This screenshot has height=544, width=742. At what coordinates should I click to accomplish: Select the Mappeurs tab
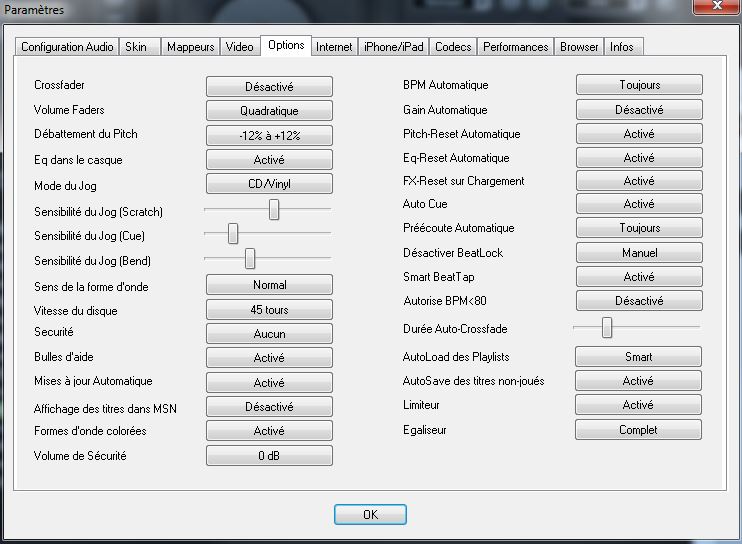tap(190, 47)
